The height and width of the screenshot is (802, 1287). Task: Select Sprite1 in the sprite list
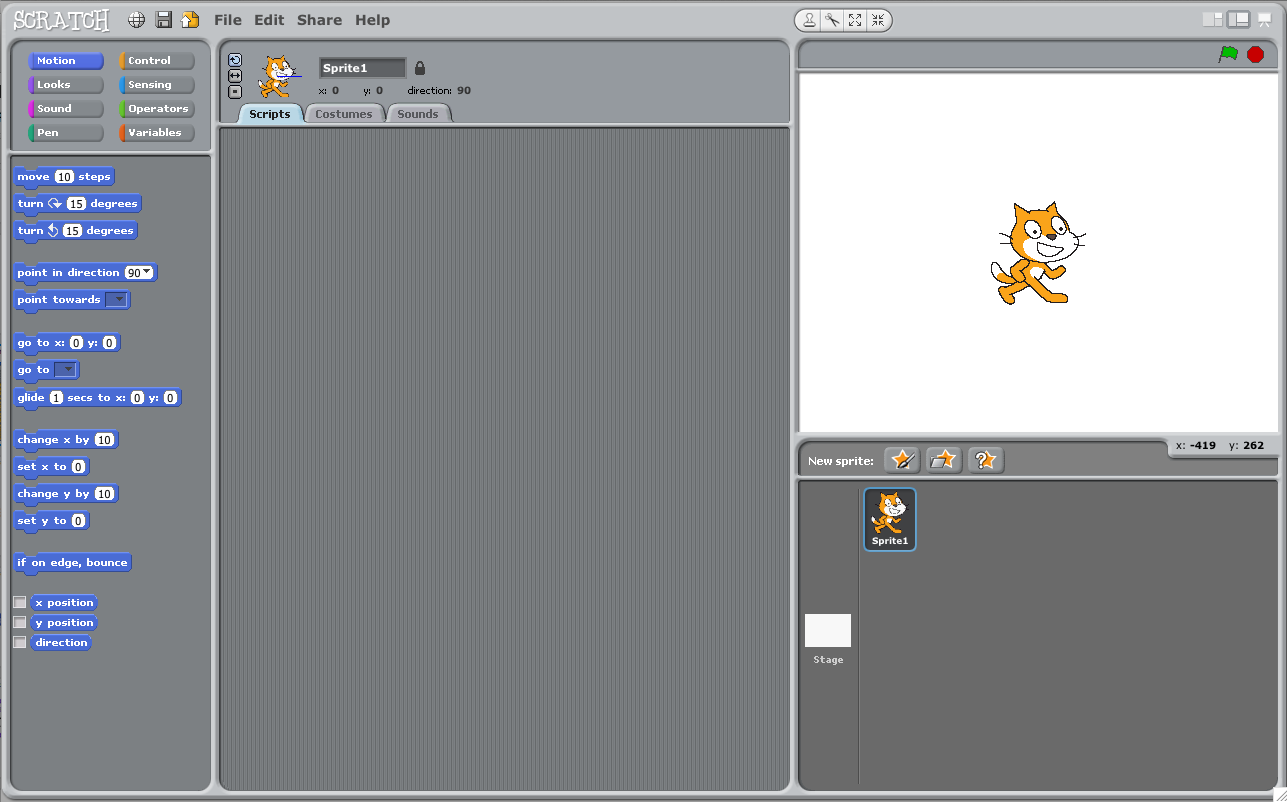point(890,519)
